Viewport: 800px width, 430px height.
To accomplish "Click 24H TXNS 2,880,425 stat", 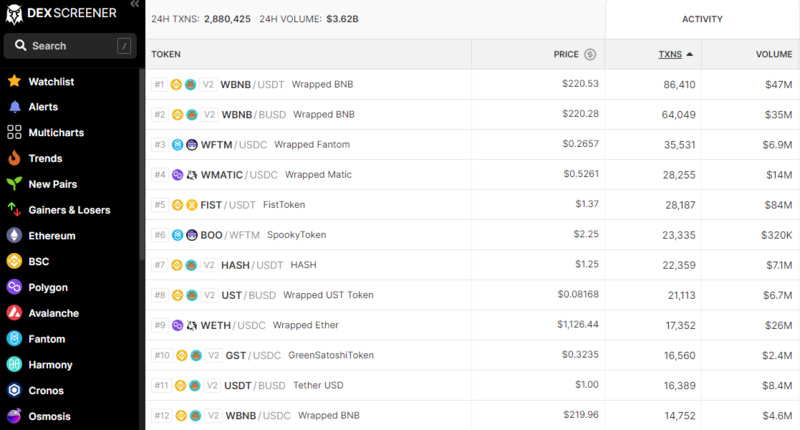I will (201, 19).
